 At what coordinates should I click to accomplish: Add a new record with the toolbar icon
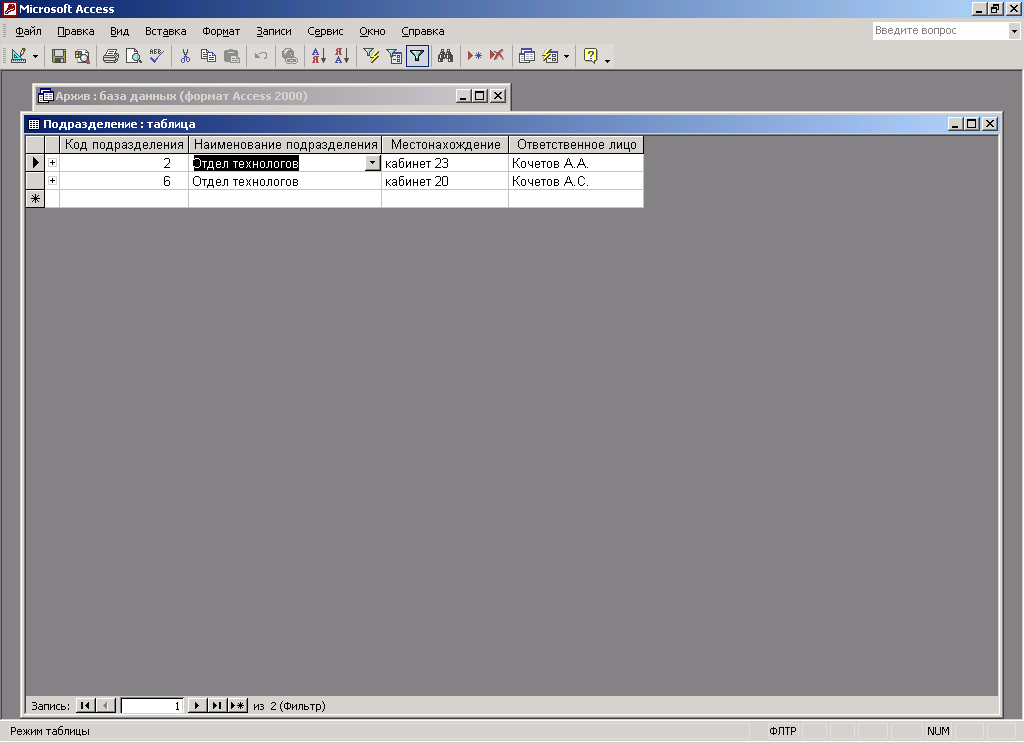[474, 56]
